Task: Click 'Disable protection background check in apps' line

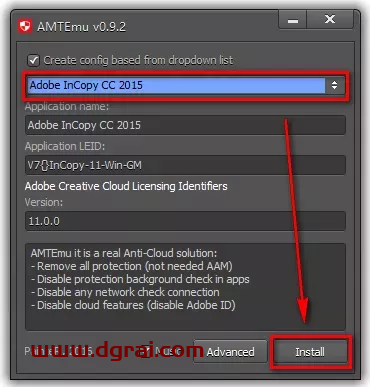Action: coord(140,279)
